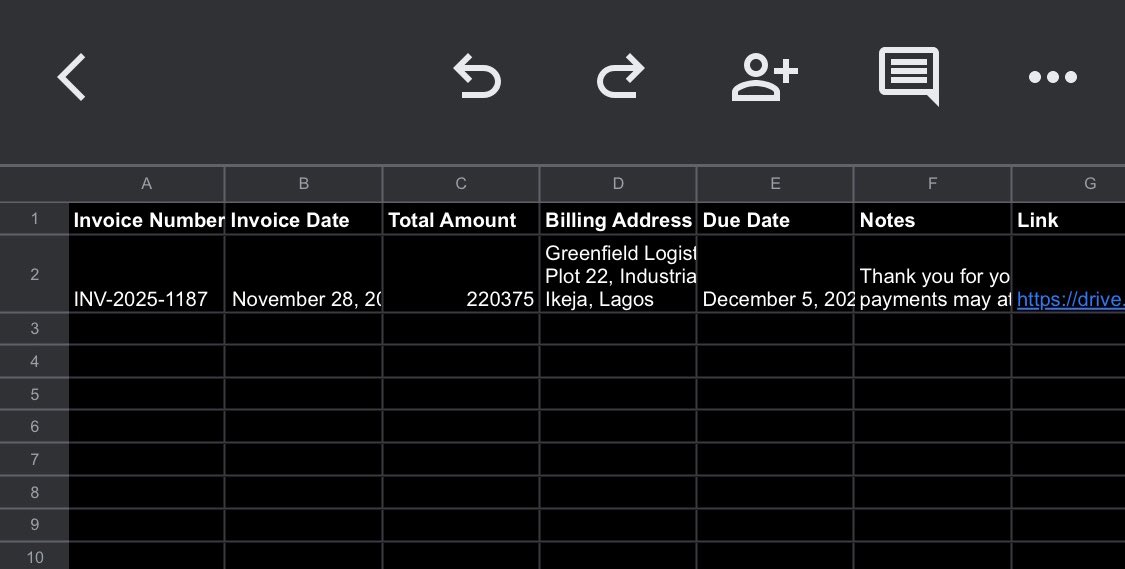Select the Due Date header cell
1125x569 pixels.
[775, 220]
